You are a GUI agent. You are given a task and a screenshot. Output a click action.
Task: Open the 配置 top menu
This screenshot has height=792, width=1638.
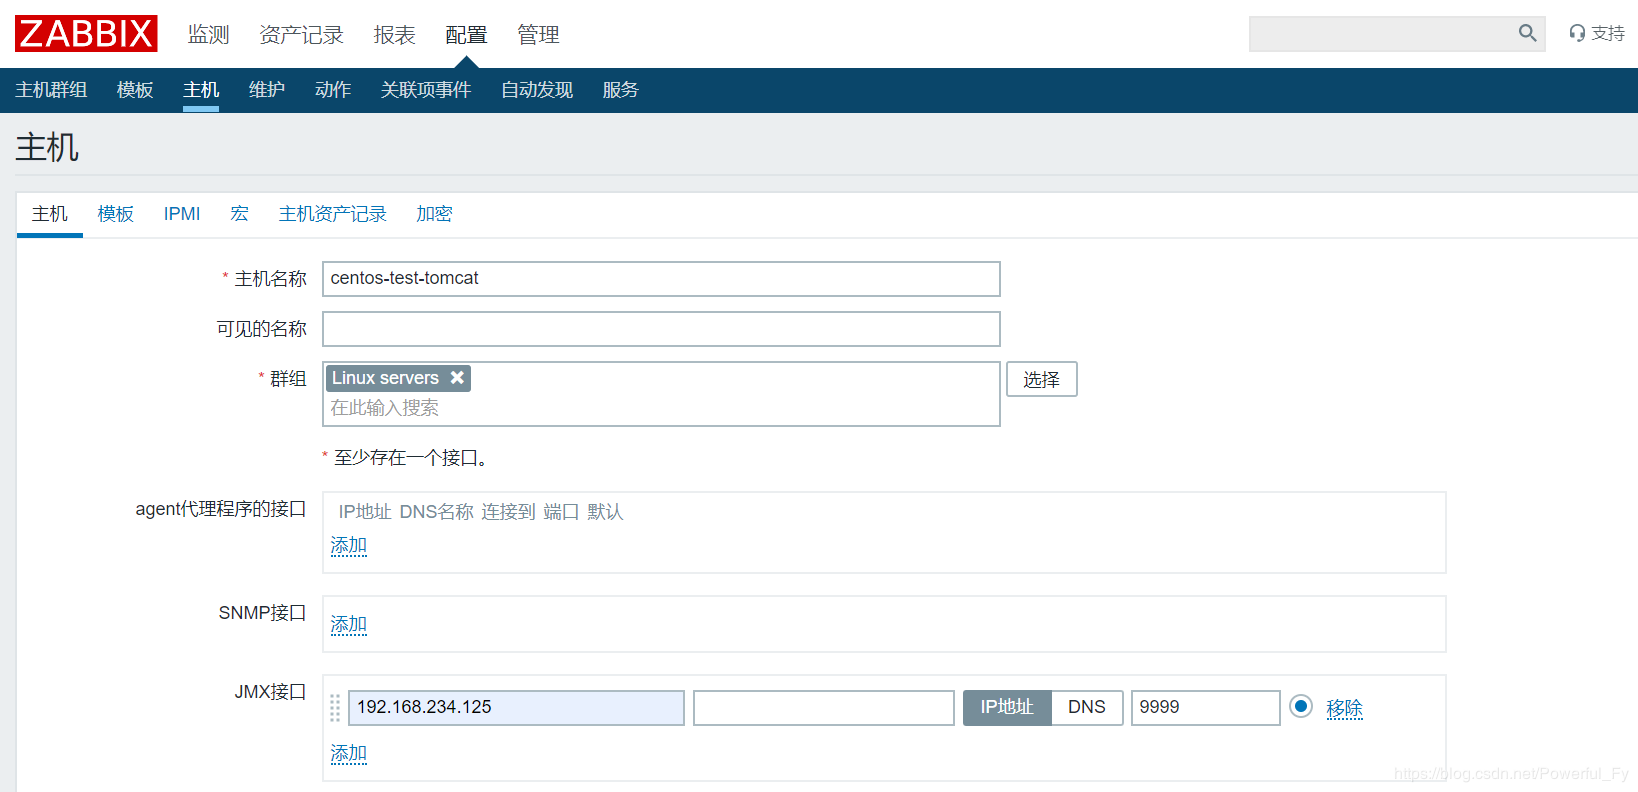point(466,34)
